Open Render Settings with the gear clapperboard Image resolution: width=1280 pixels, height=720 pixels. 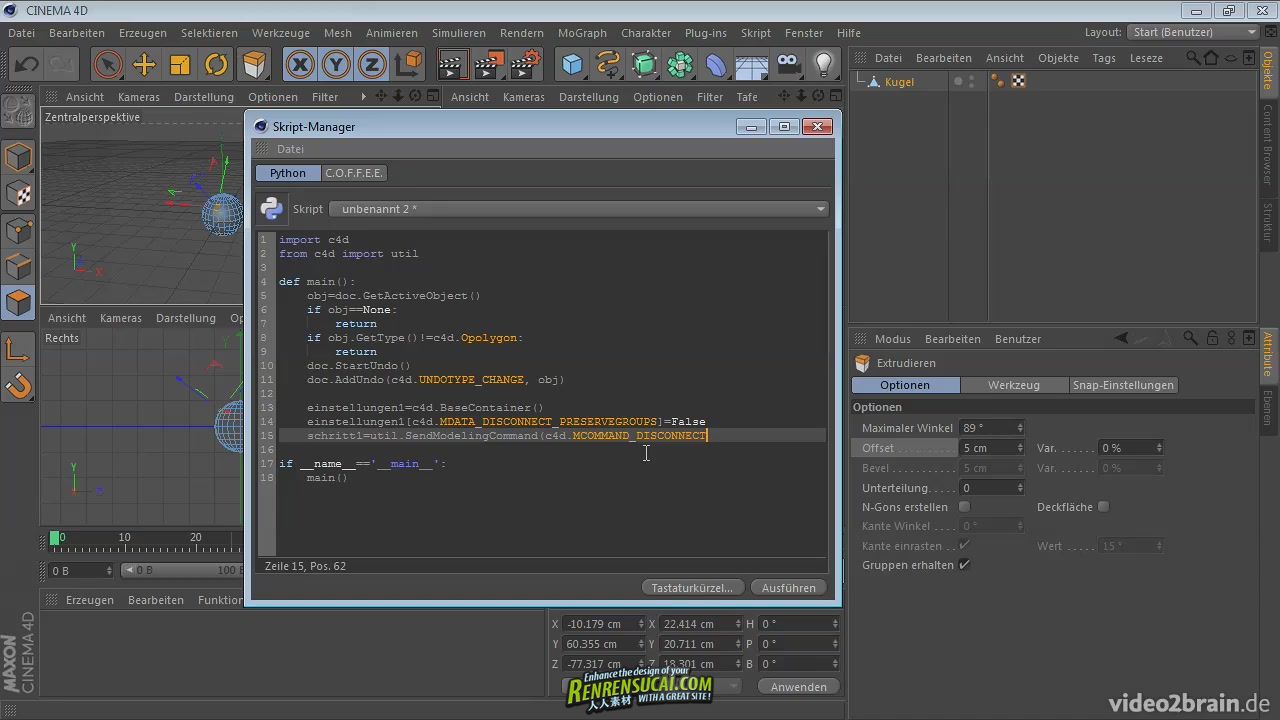point(526,65)
